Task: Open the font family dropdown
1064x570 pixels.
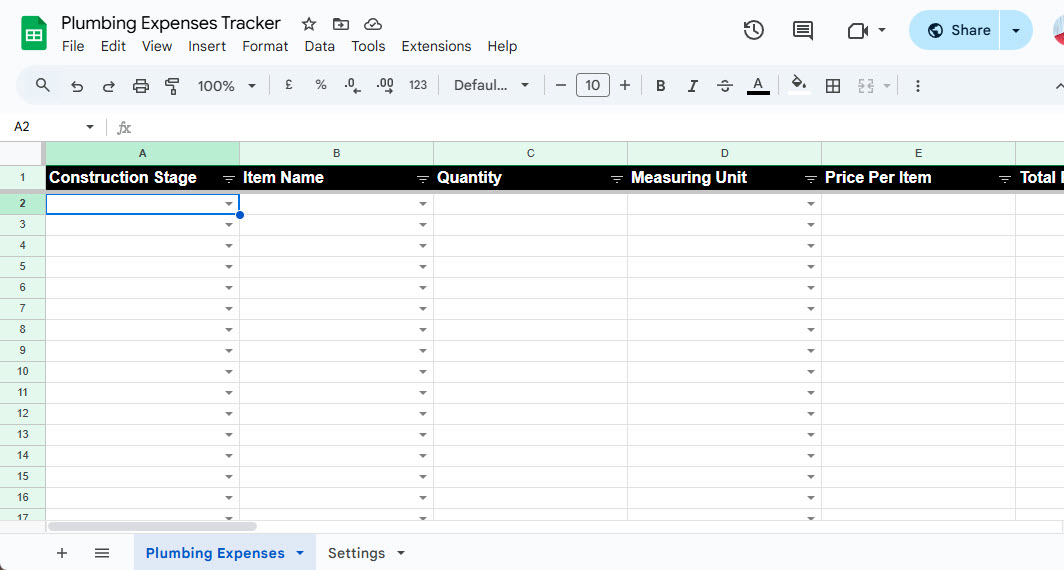Action: coord(491,86)
